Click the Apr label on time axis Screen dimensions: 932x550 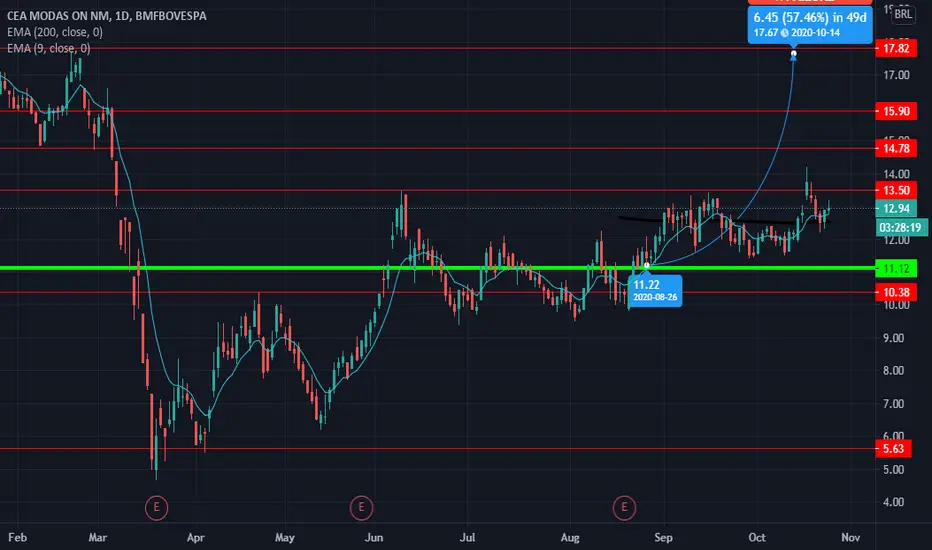[x=196, y=538]
